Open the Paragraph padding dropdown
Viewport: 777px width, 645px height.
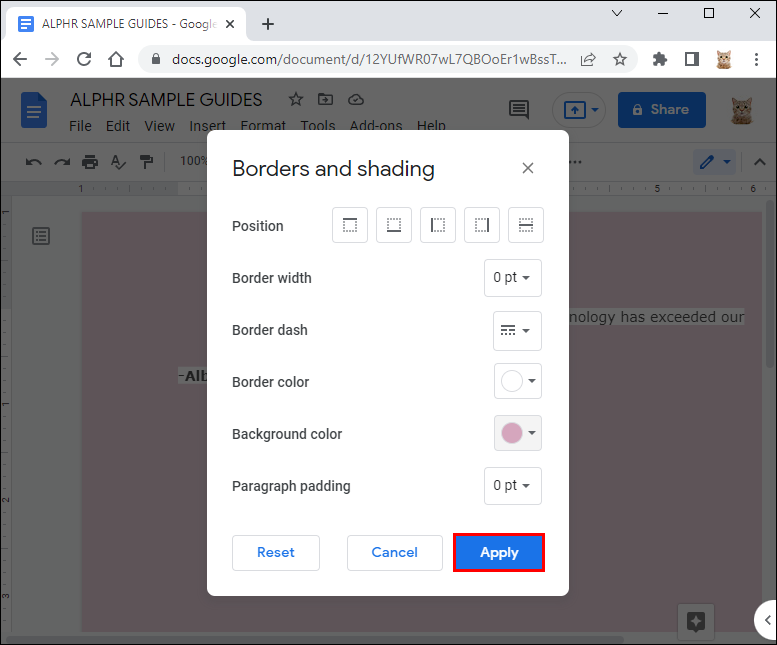[x=513, y=486]
